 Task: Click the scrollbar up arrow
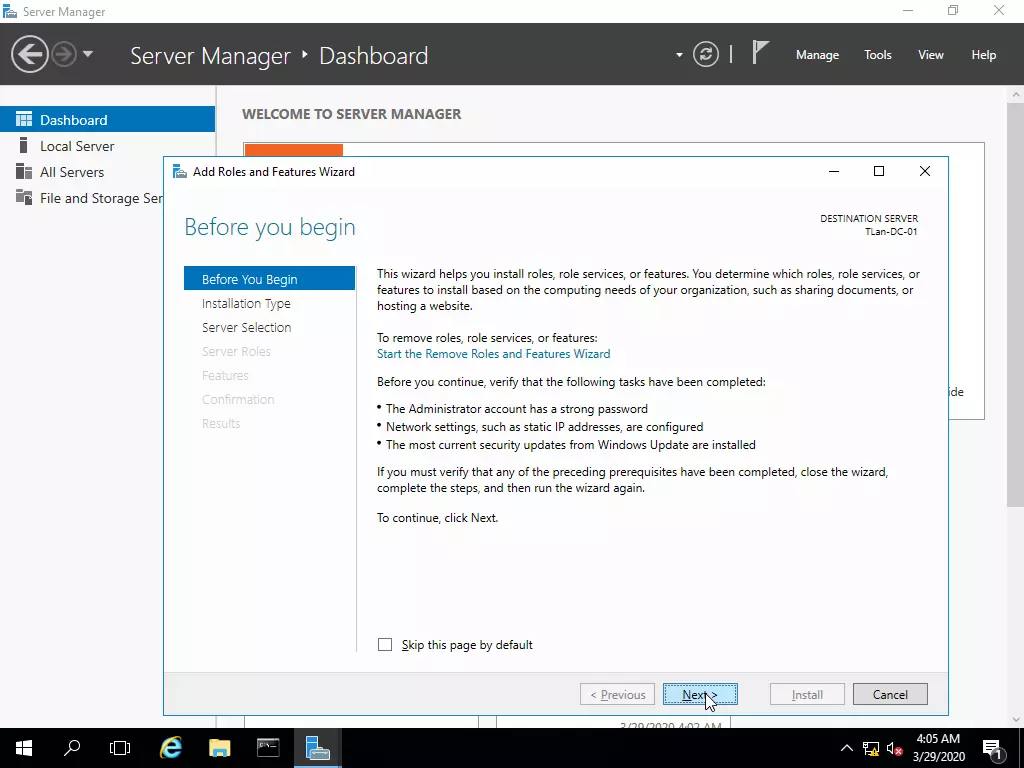pos(1016,94)
